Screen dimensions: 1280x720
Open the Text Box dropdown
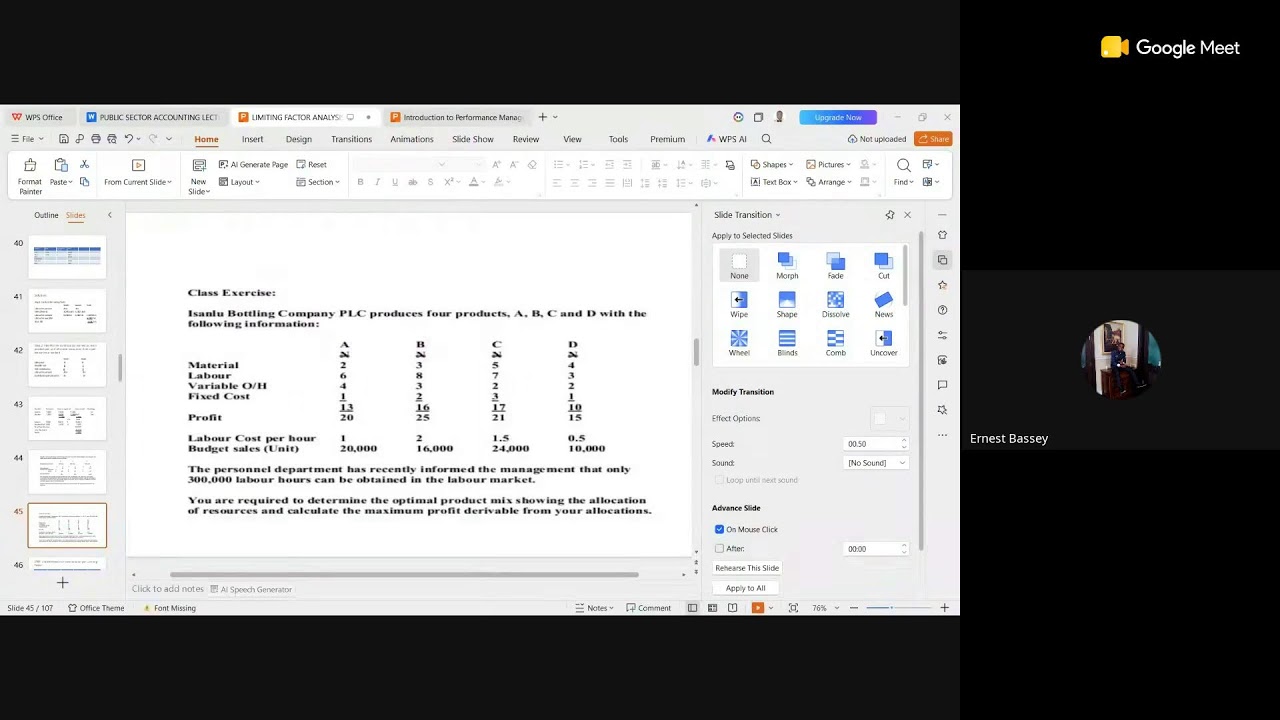[775, 182]
